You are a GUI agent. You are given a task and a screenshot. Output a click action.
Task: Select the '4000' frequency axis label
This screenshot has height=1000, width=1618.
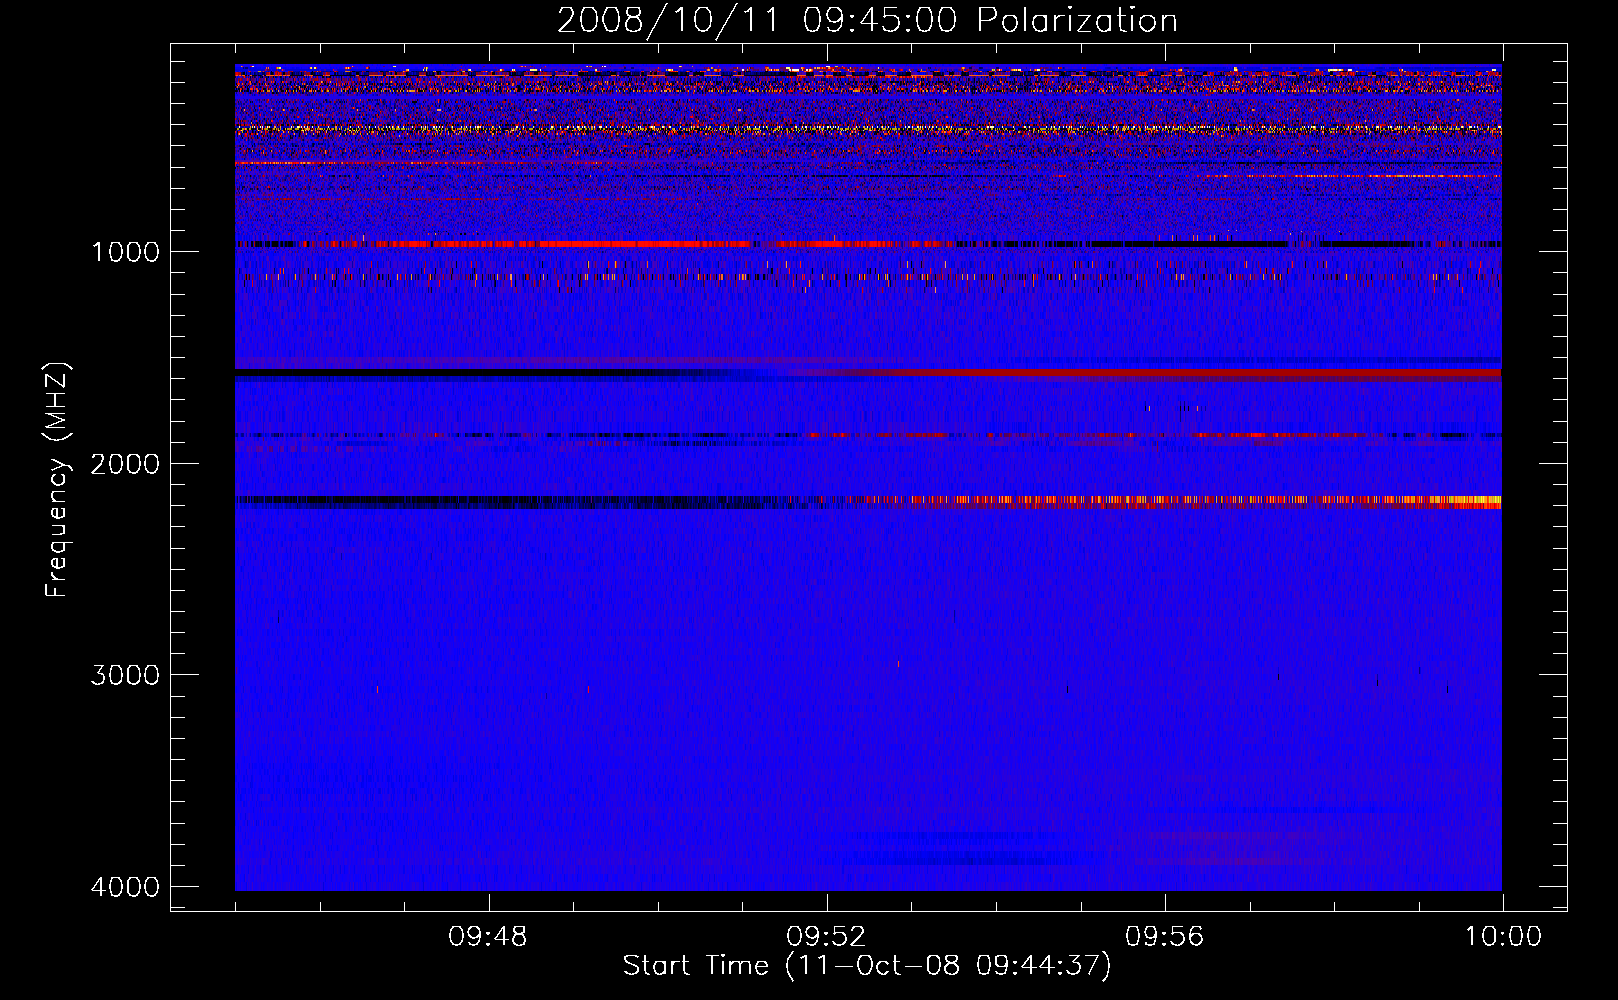pos(125,887)
